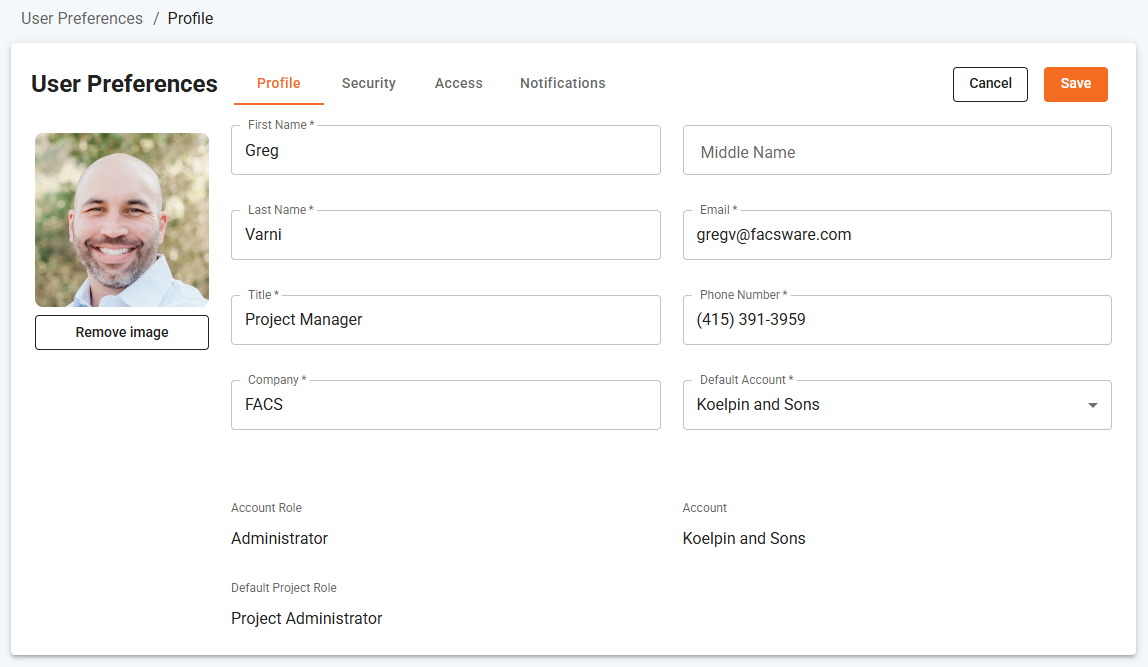
Task: Click the Profile breadcrumb item
Action: pyautogui.click(x=190, y=18)
